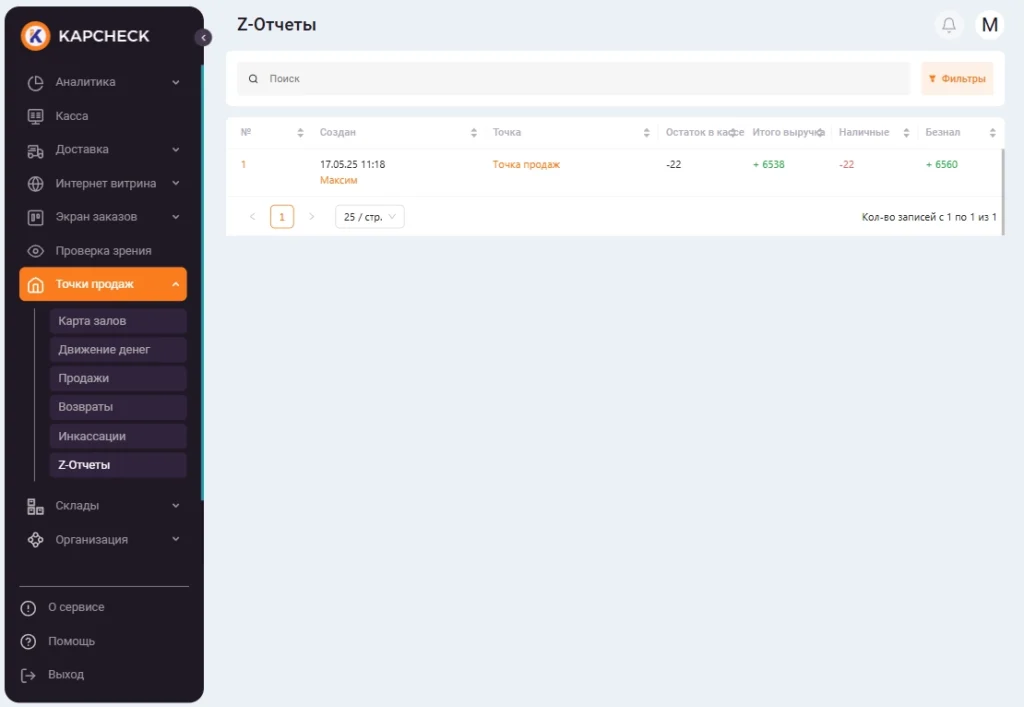1024x707 pixels.
Task: Click the notifications bell icon
Action: (x=949, y=25)
